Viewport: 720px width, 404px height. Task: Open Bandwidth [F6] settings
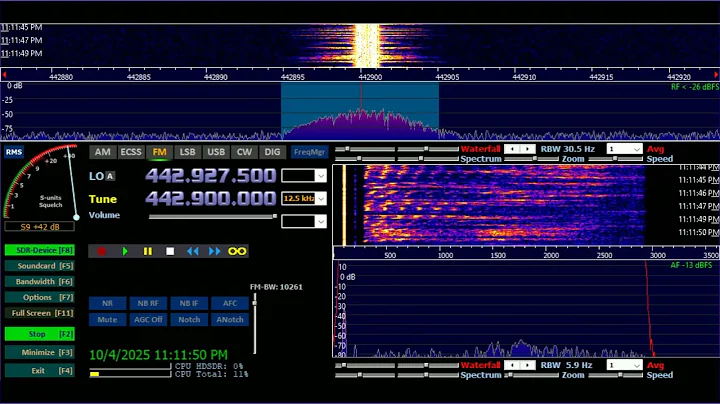39,281
